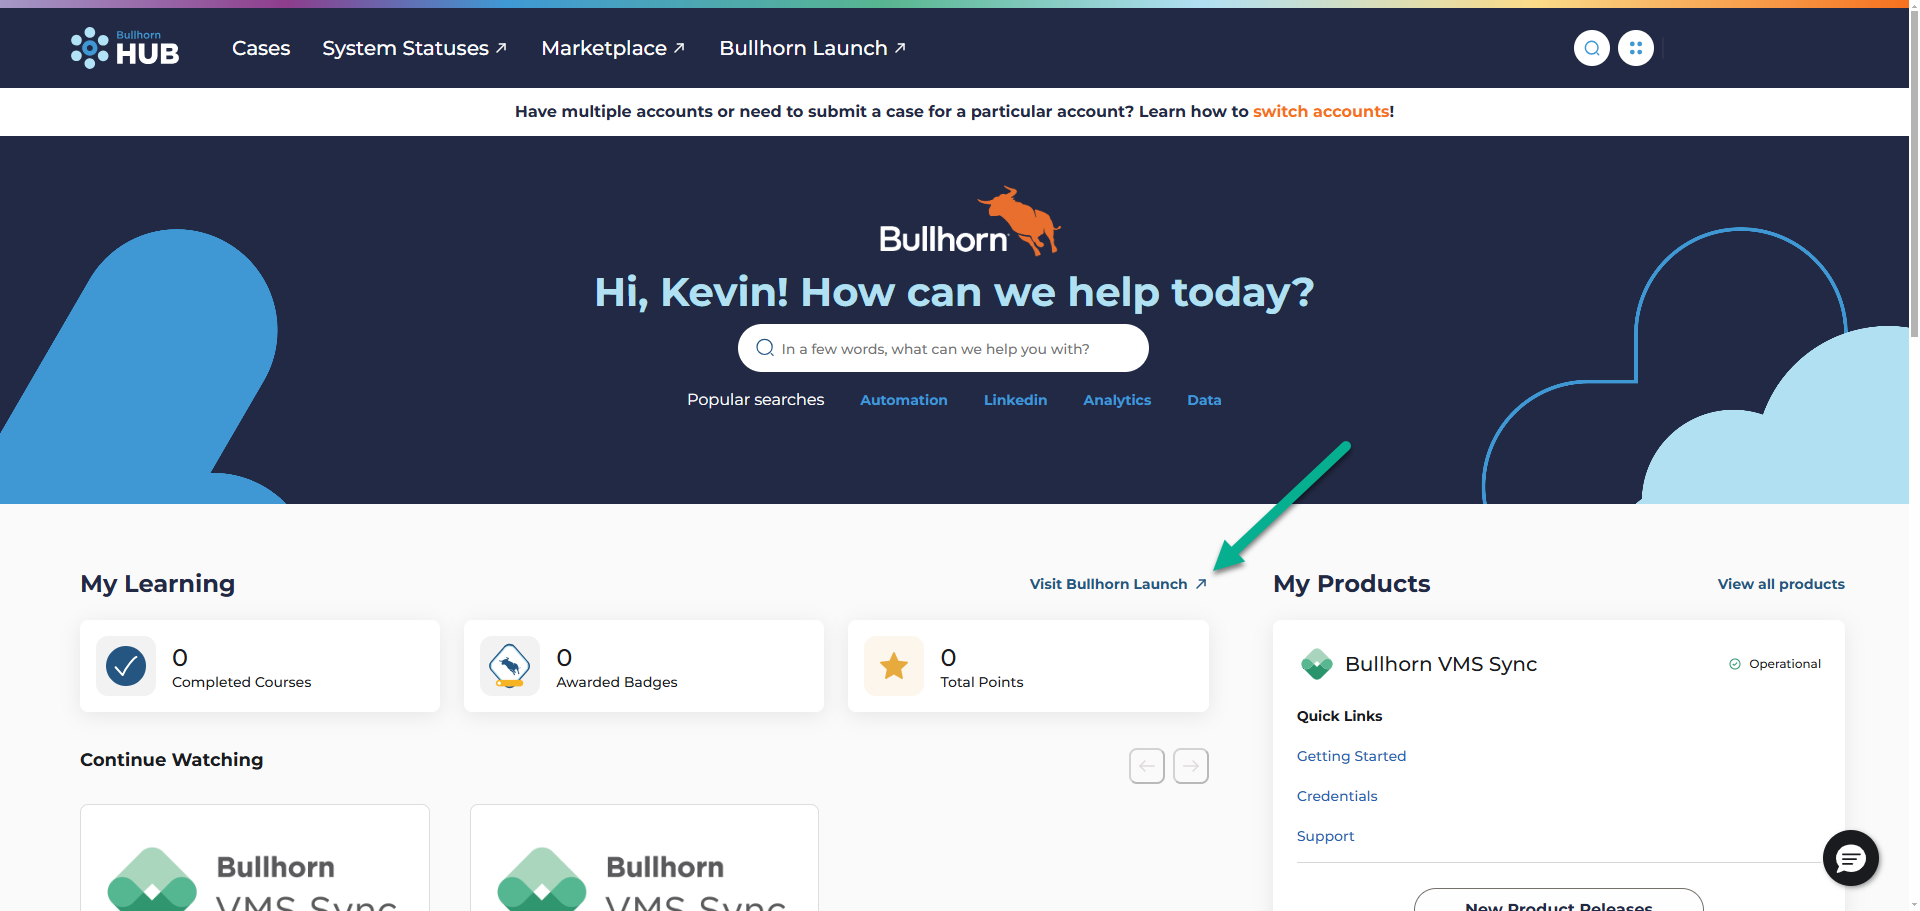Click the New Product Releases button
The image size is (1920, 911).
coord(1558,900)
